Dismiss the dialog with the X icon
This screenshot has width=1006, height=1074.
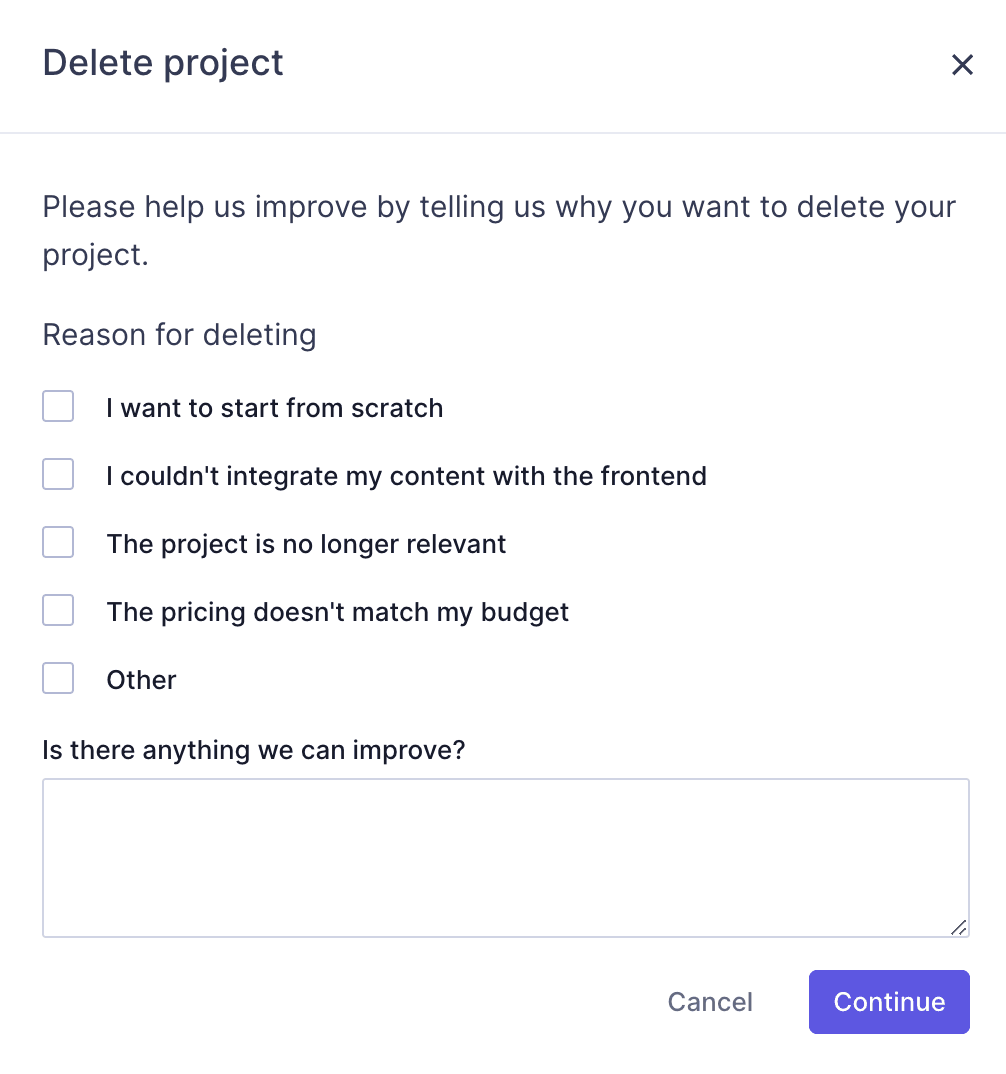pos(962,64)
